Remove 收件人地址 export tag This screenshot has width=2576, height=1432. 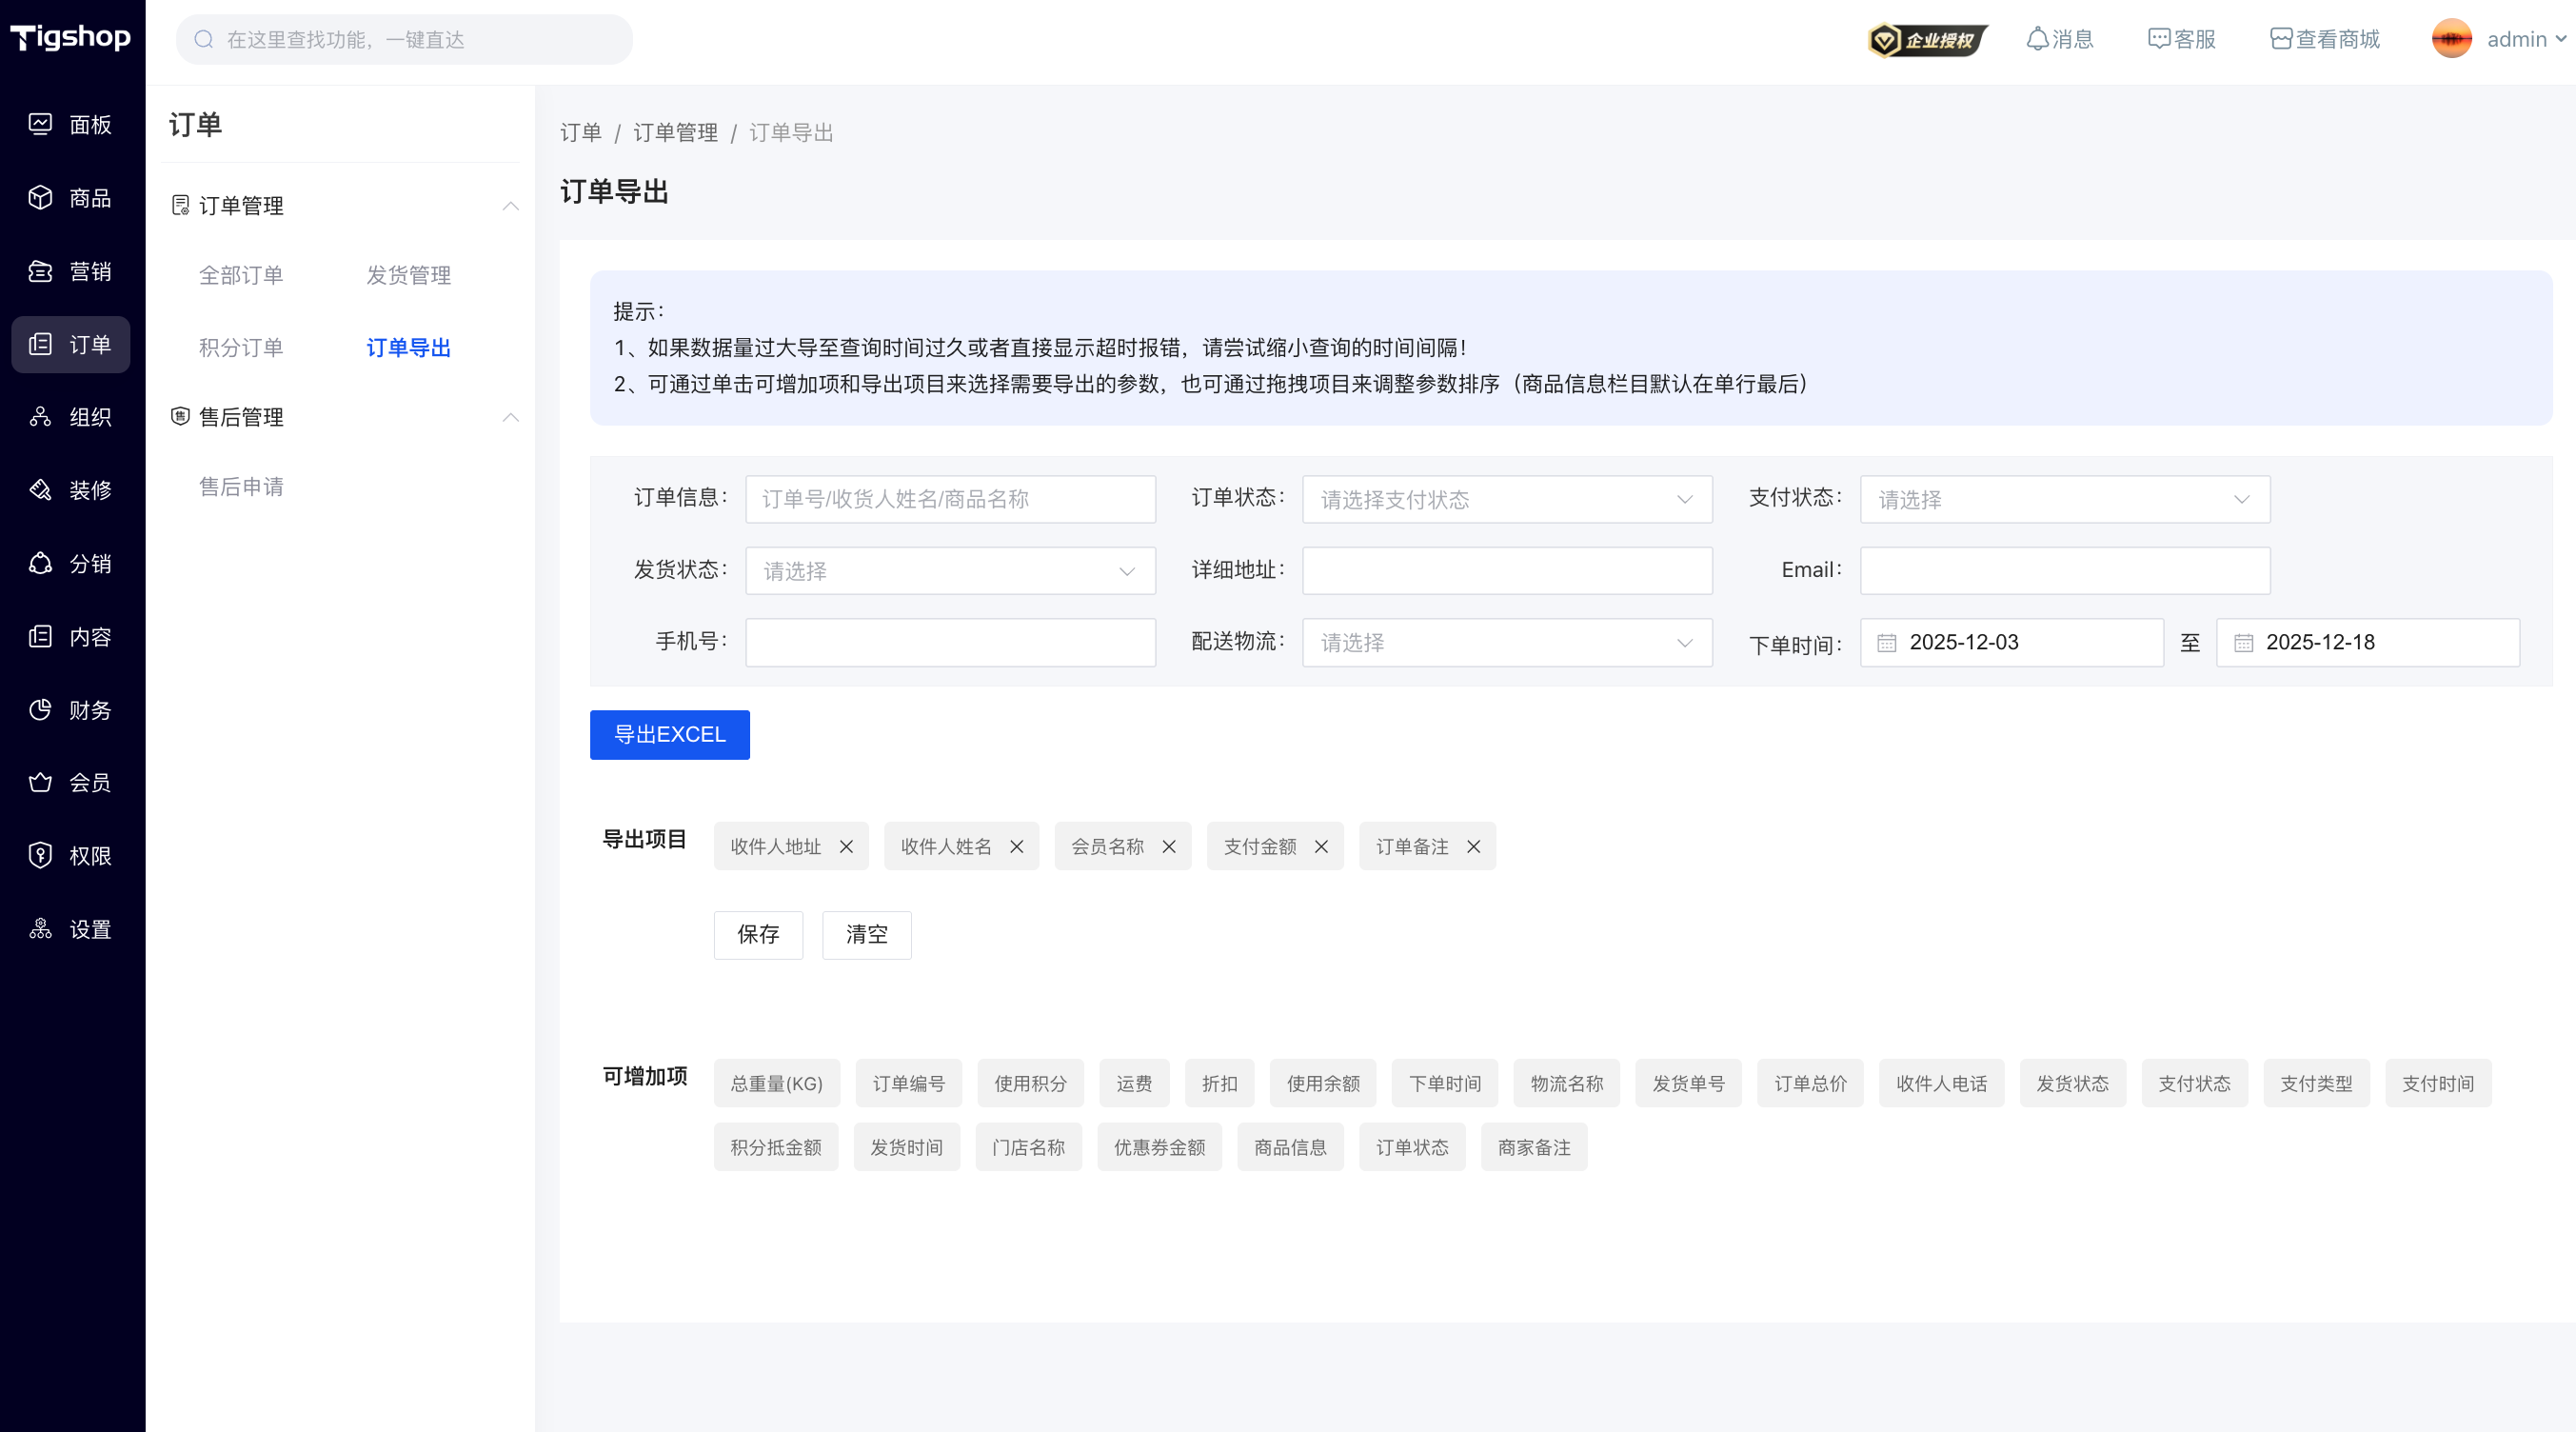pyautogui.click(x=846, y=847)
